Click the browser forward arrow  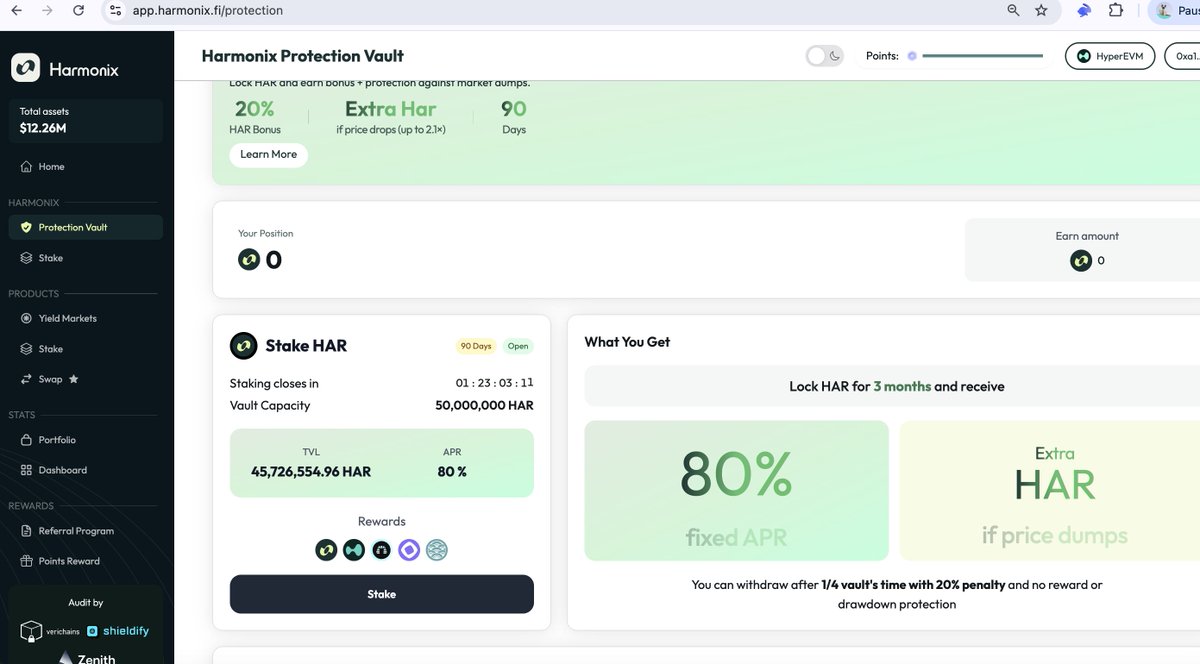click(x=47, y=10)
